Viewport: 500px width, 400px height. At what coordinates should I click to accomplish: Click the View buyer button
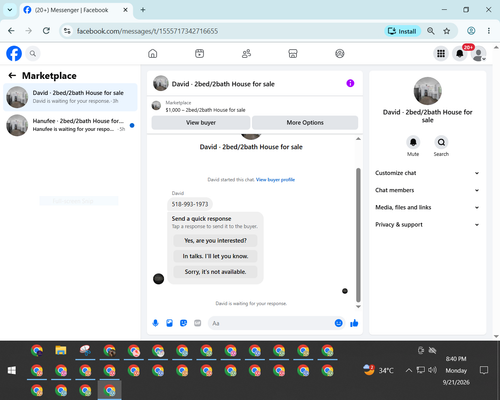point(201,123)
